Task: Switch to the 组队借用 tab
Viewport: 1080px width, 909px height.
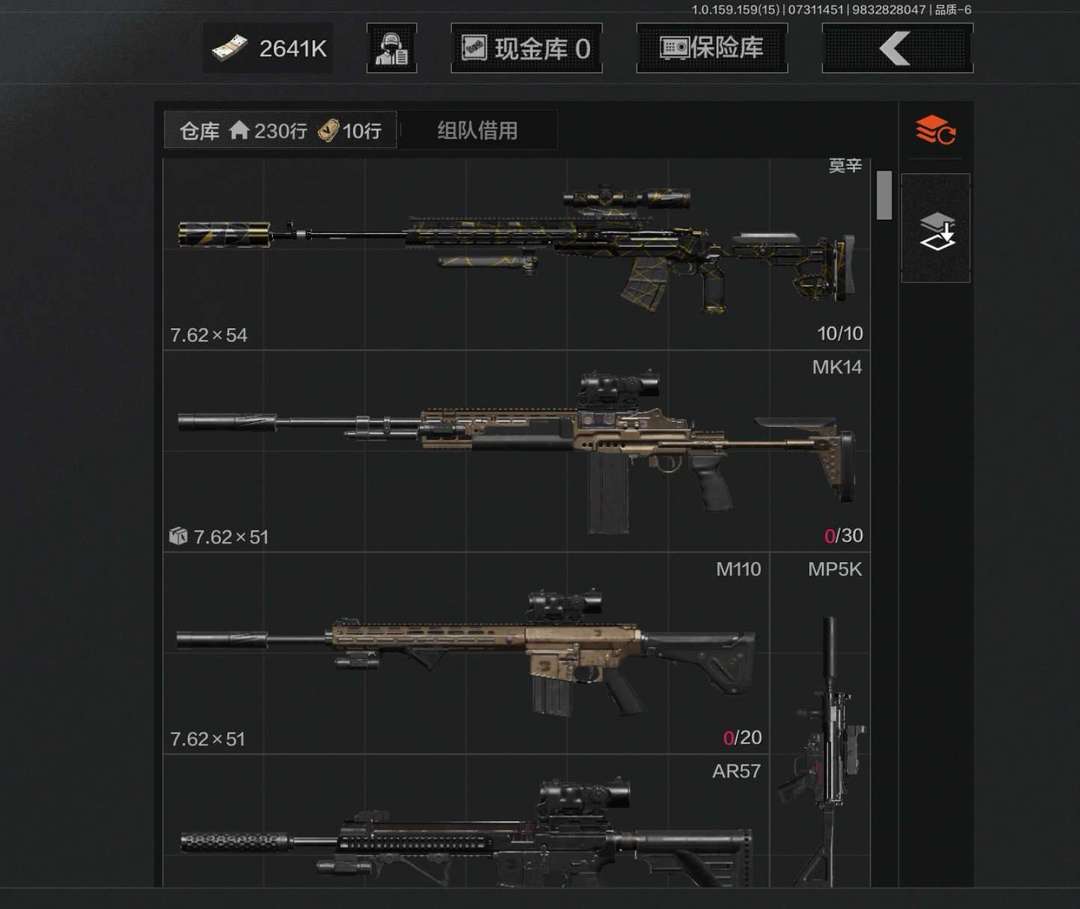Action: pyautogui.click(x=477, y=130)
